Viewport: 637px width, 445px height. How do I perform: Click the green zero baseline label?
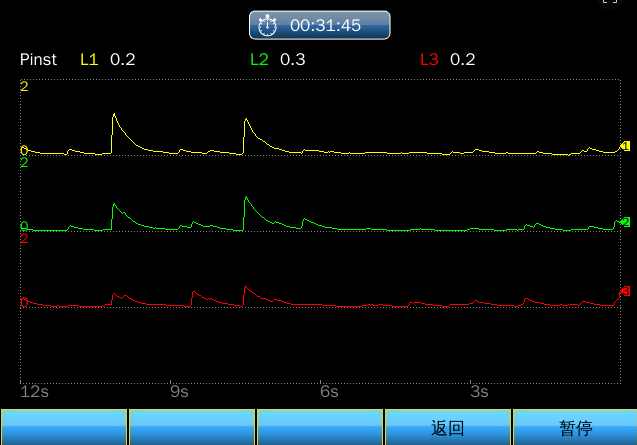[24, 226]
